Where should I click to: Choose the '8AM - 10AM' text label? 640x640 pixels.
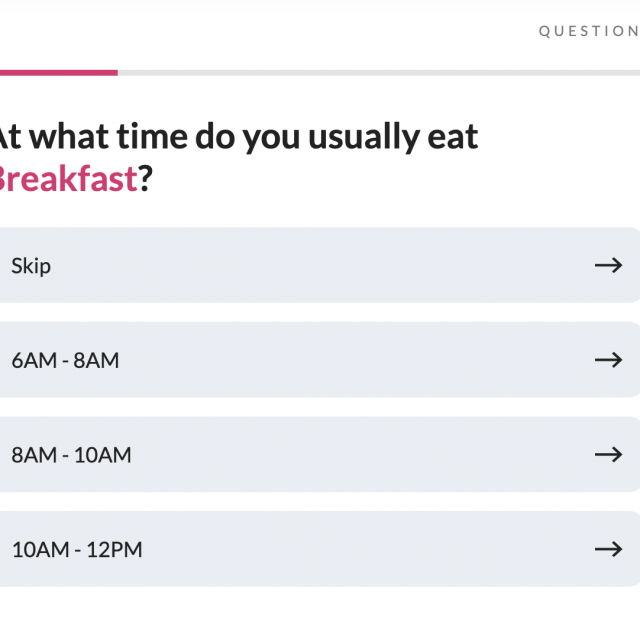71,455
